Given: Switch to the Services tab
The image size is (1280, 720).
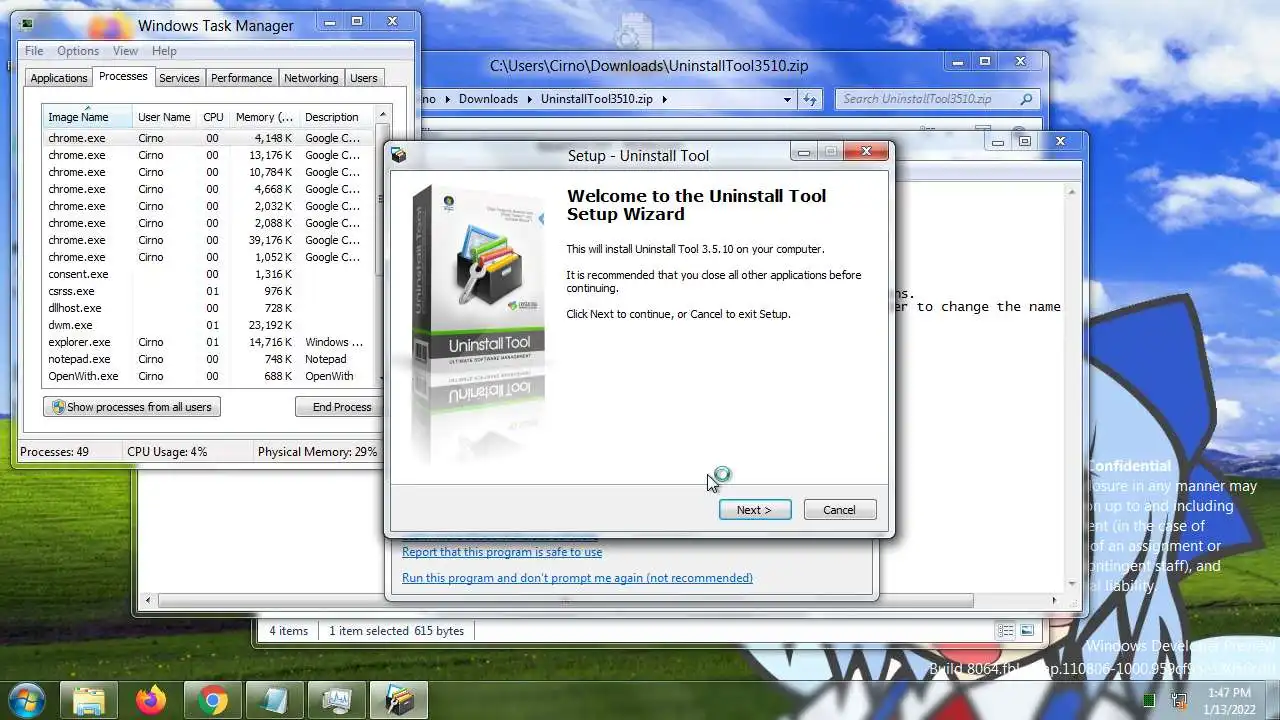Looking at the screenshot, I should click(x=179, y=78).
